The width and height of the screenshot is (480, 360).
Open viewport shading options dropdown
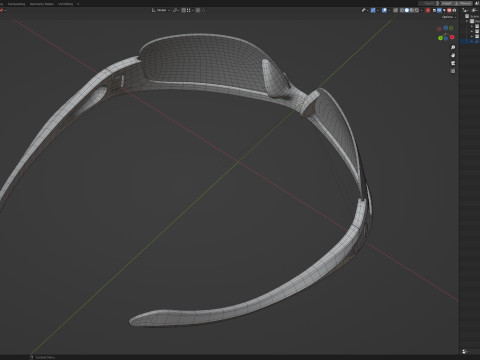(421, 10)
